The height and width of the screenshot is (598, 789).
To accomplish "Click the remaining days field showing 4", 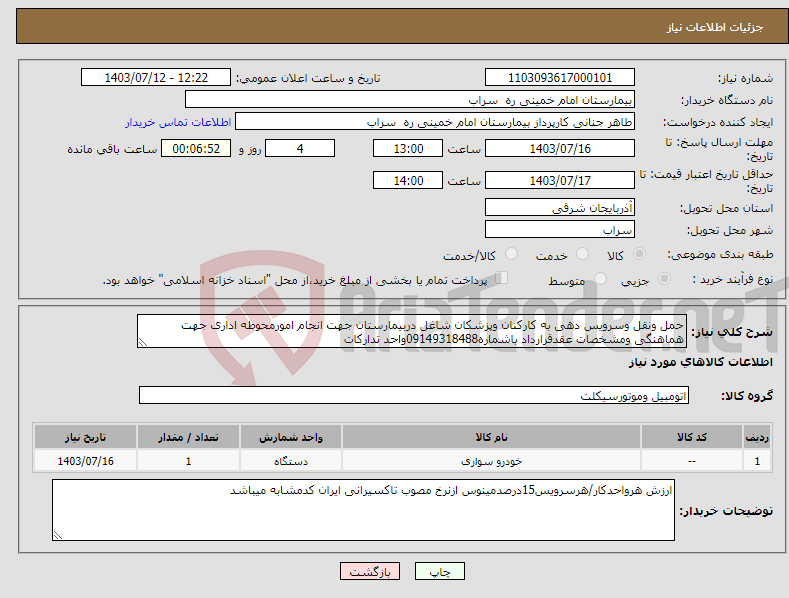I will pyautogui.click(x=300, y=148).
